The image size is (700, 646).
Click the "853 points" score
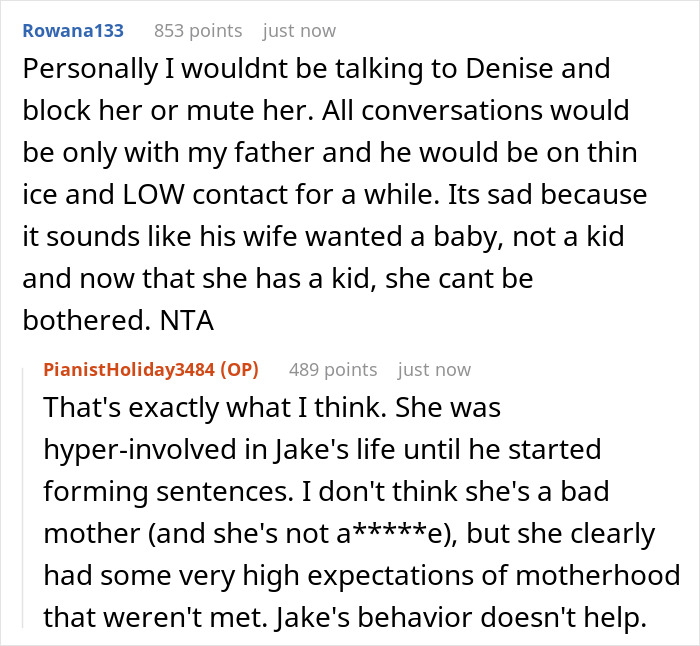click(198, 31)
